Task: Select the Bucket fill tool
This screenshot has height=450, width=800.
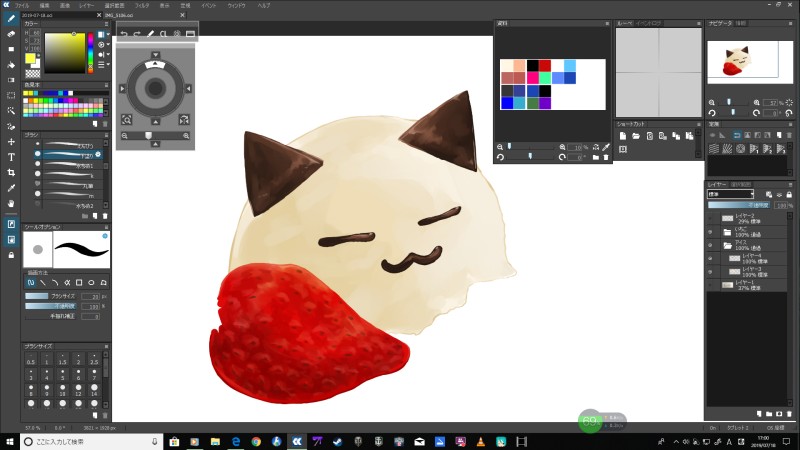Action: point(10,64)
